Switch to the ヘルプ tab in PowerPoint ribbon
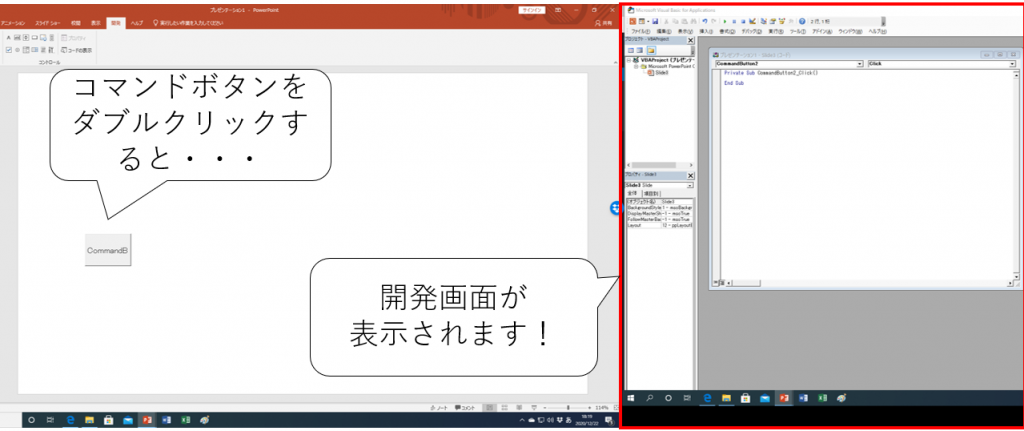 click(x=136, y=22)
